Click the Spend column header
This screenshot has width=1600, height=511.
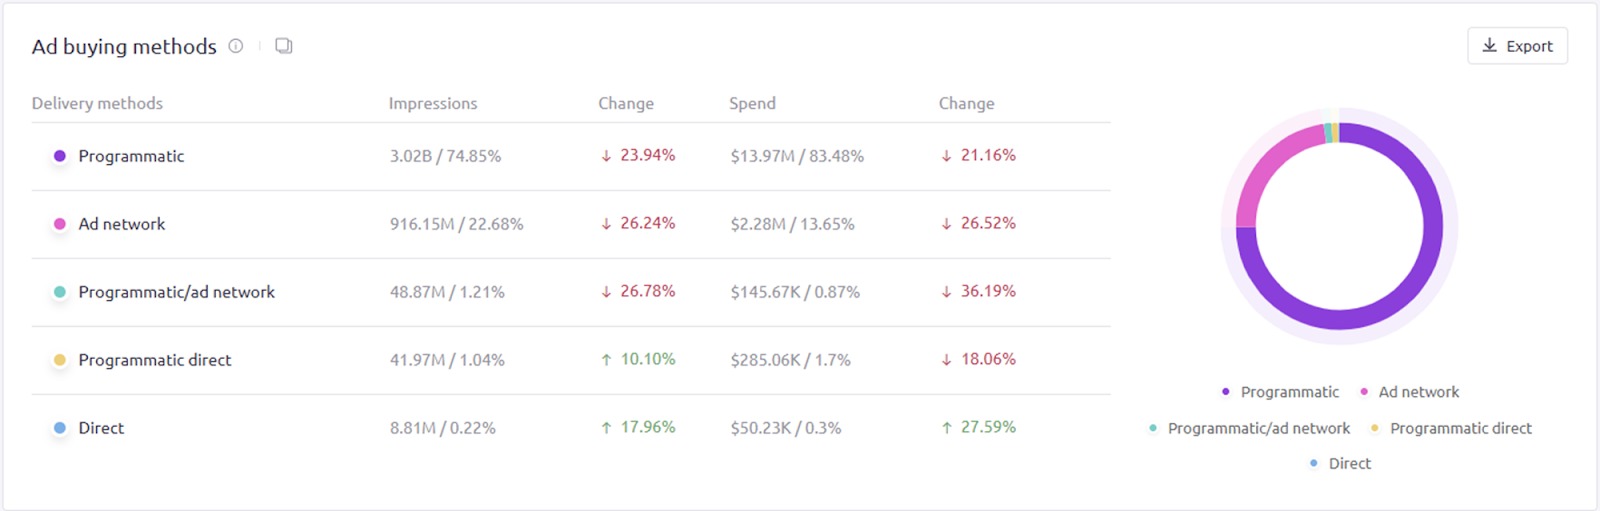[752, 103]
